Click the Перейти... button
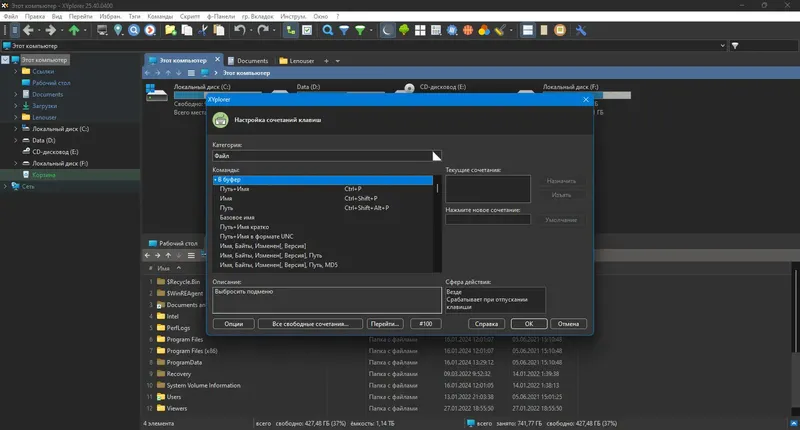Viewport: 800px width, 430px height. [385, 324]
